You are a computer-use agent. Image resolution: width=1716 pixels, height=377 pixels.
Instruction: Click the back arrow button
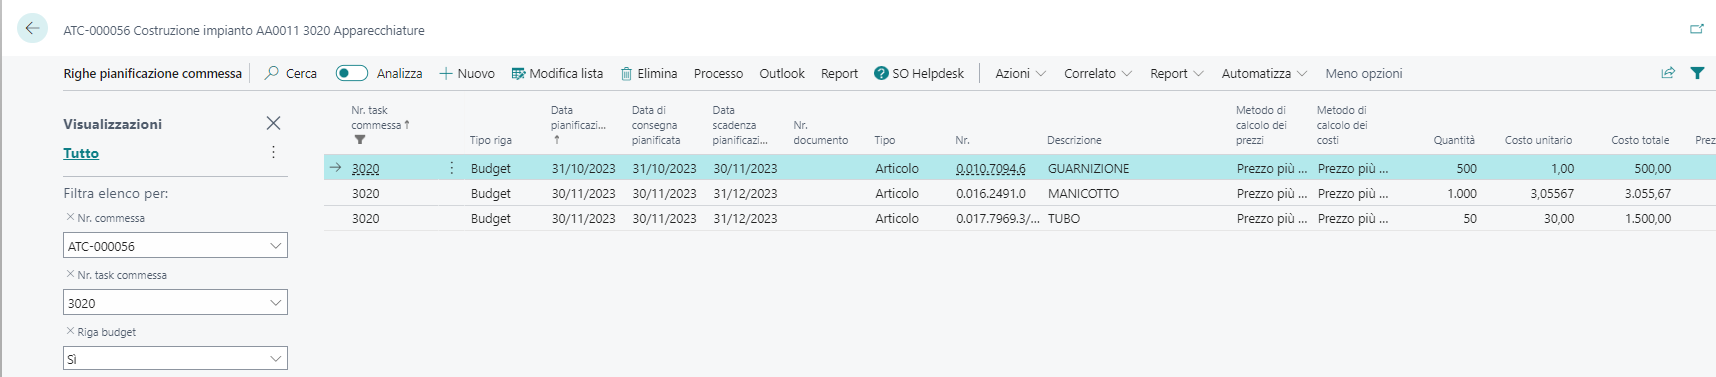[32, 29]
